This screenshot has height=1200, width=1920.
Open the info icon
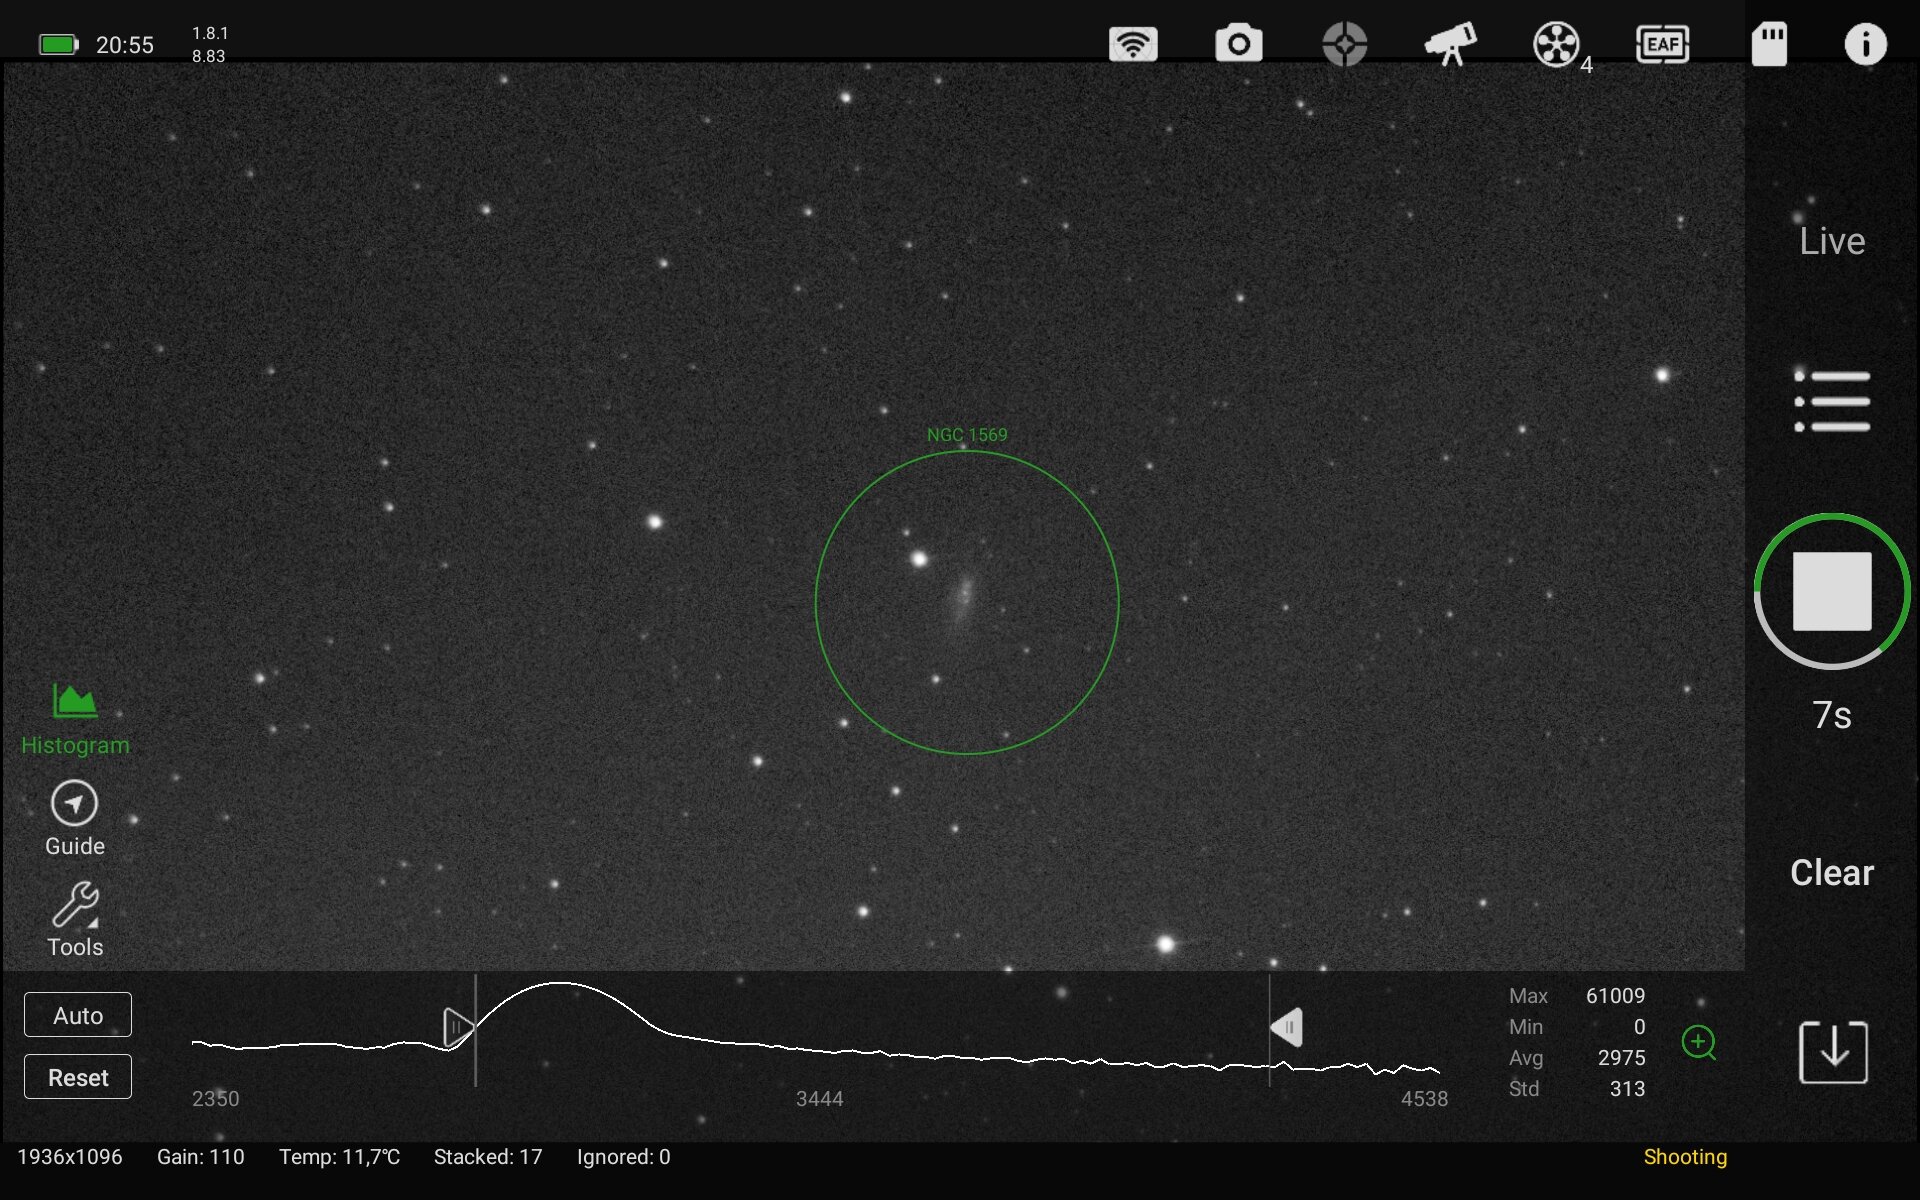[1865, 45]
